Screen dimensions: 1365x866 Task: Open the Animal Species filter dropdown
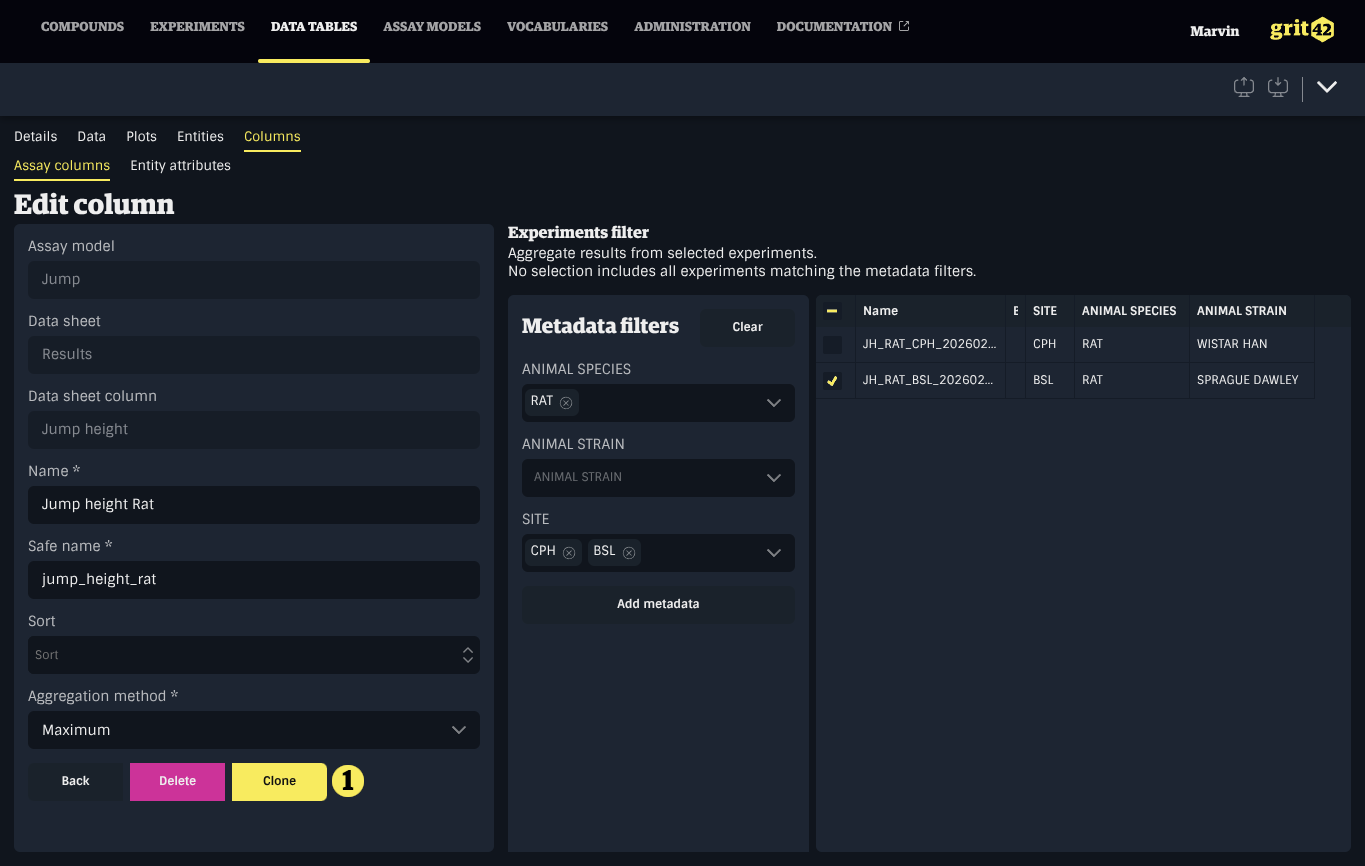773,402
